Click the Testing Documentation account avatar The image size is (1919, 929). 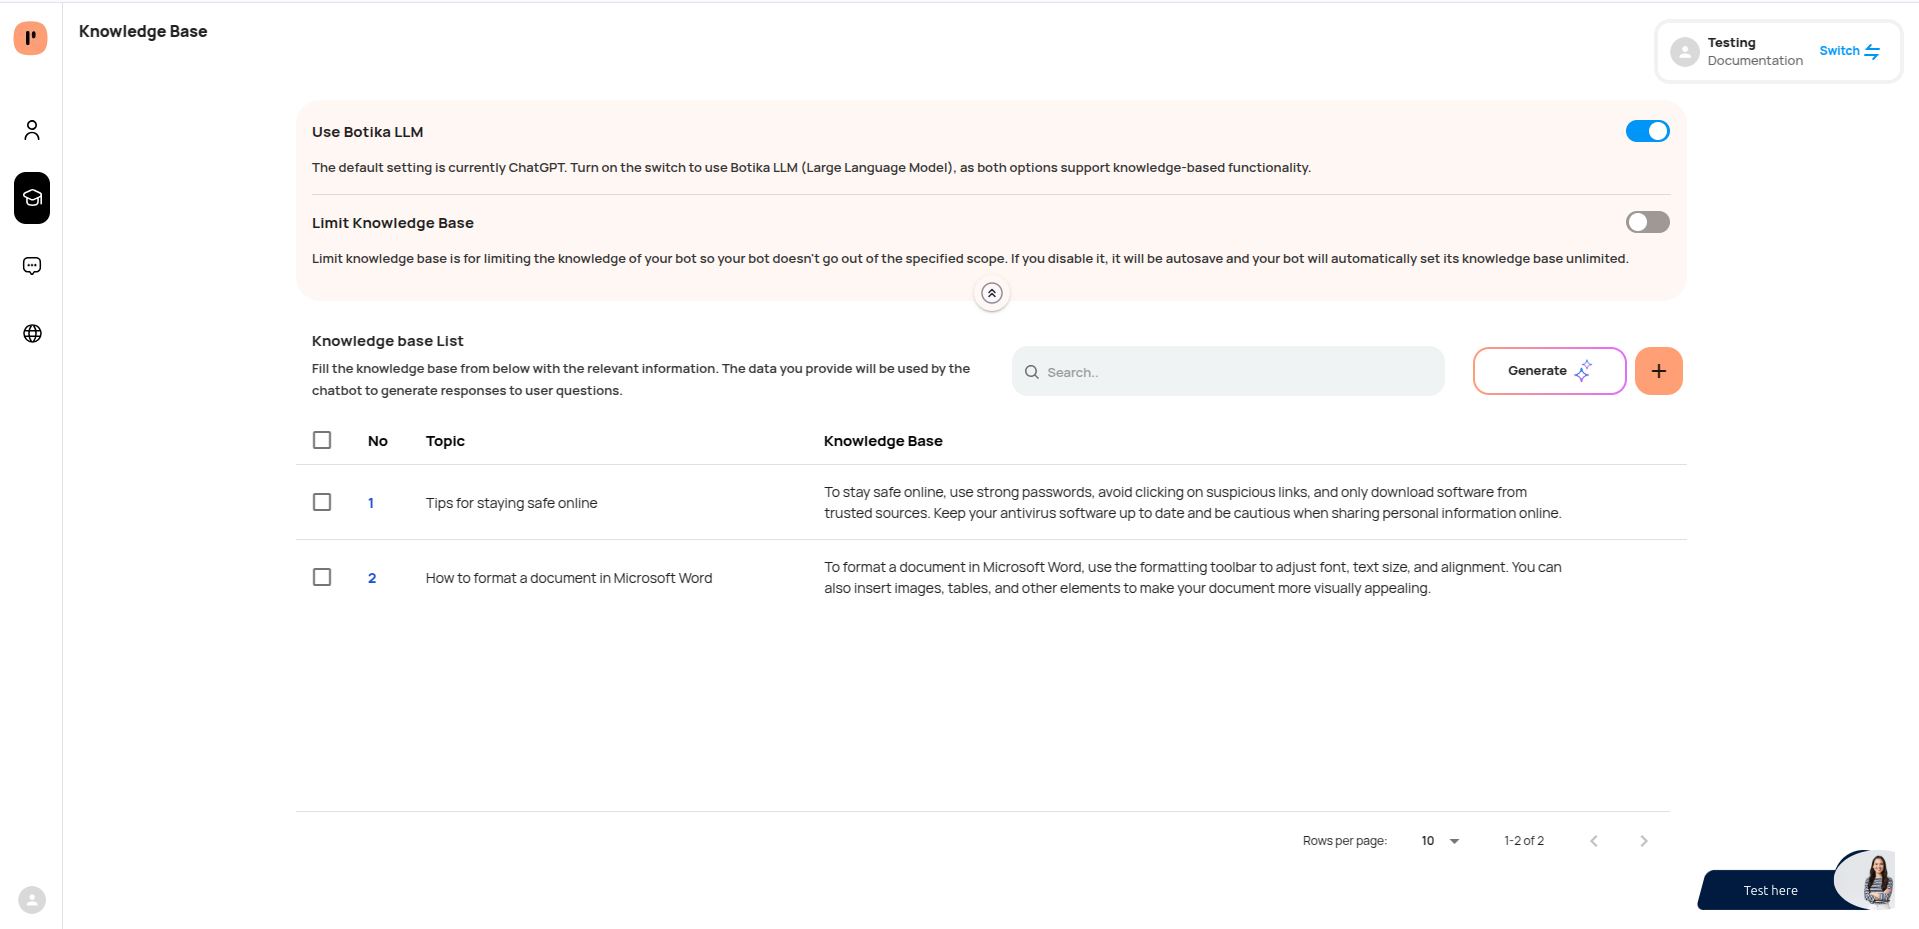tap(1685, 52)
